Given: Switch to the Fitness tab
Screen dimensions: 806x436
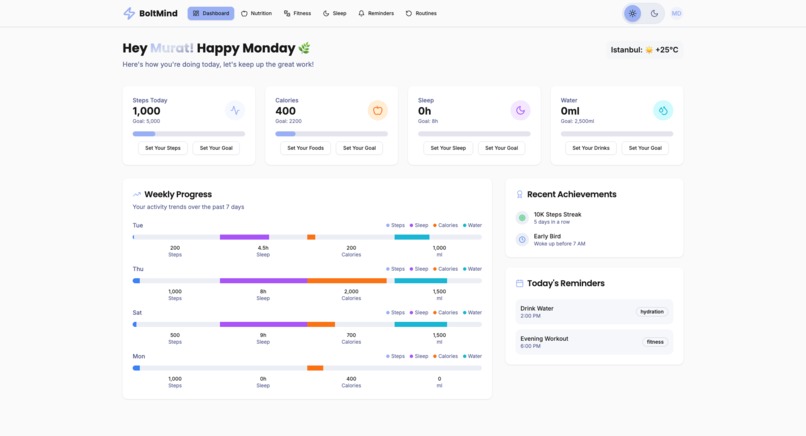Looking at the screenshot, I should (x=297, y=13).
